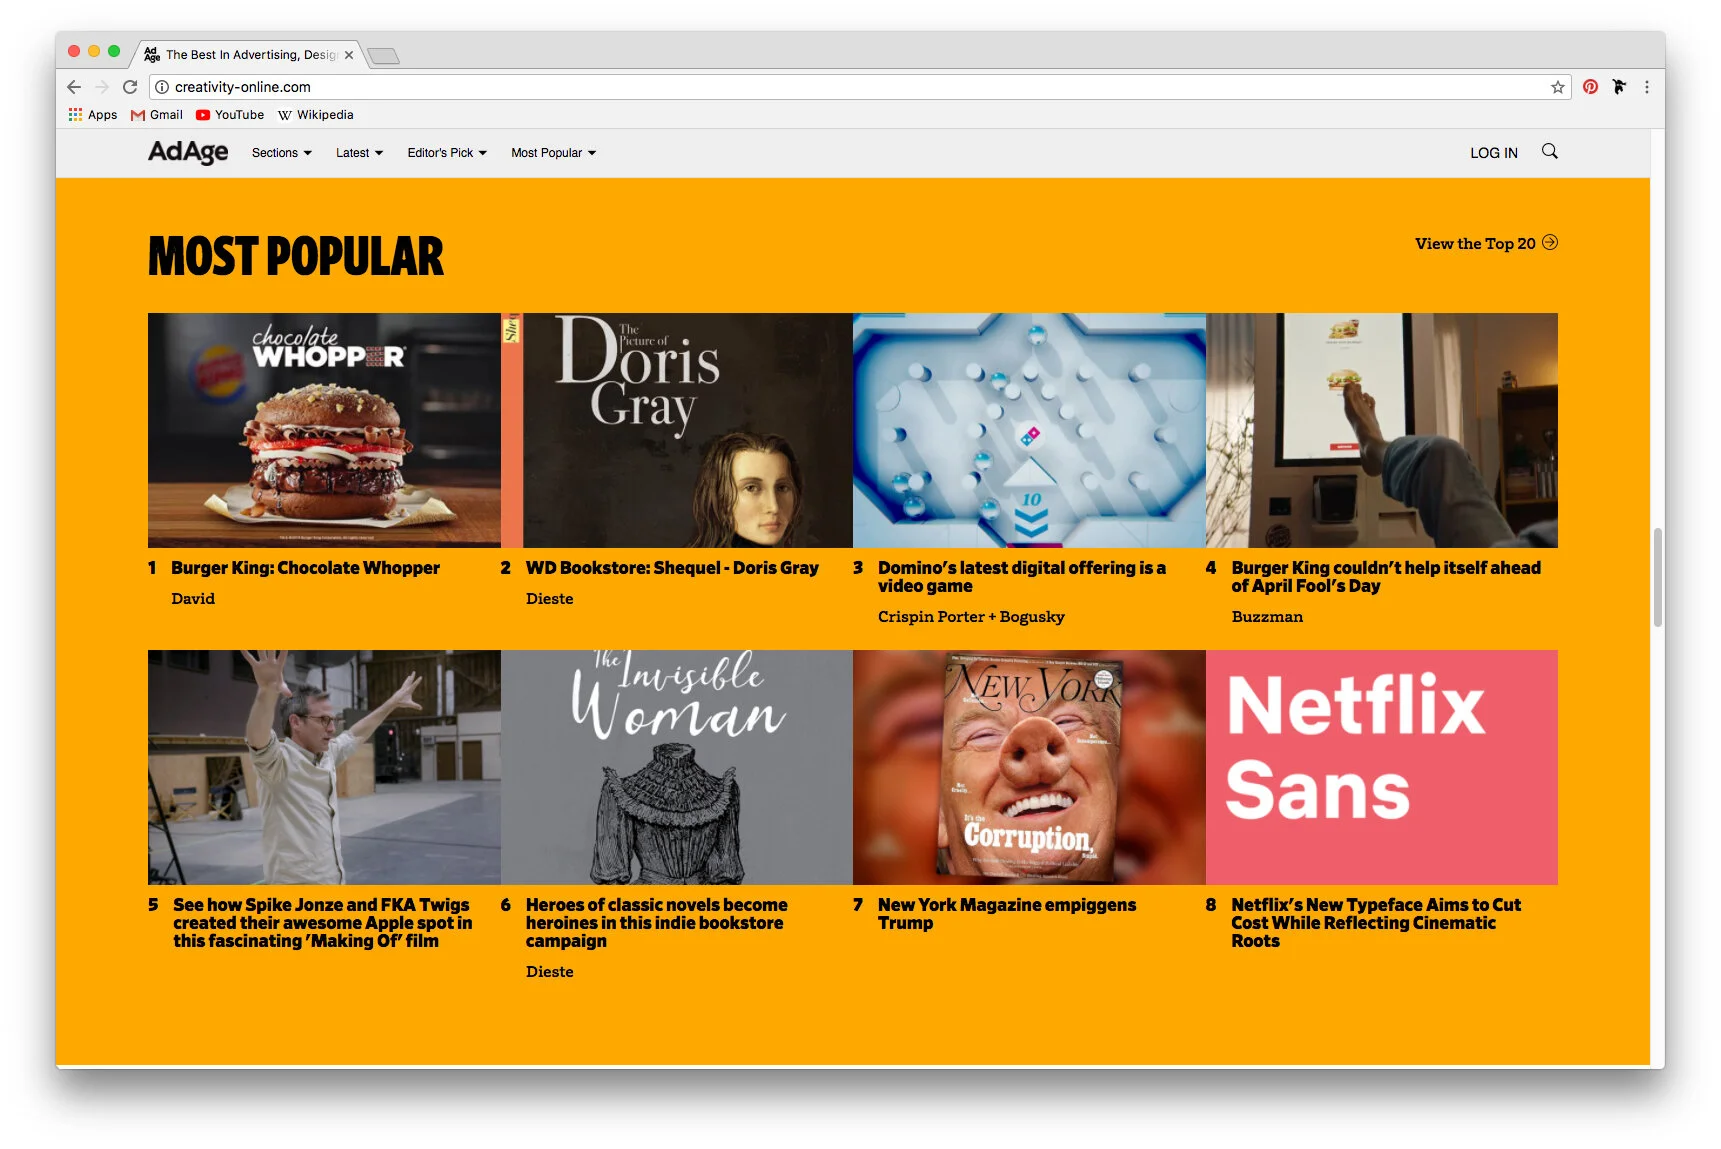Click the agency name David
Screen dimensions: 1721x1149
193,599
